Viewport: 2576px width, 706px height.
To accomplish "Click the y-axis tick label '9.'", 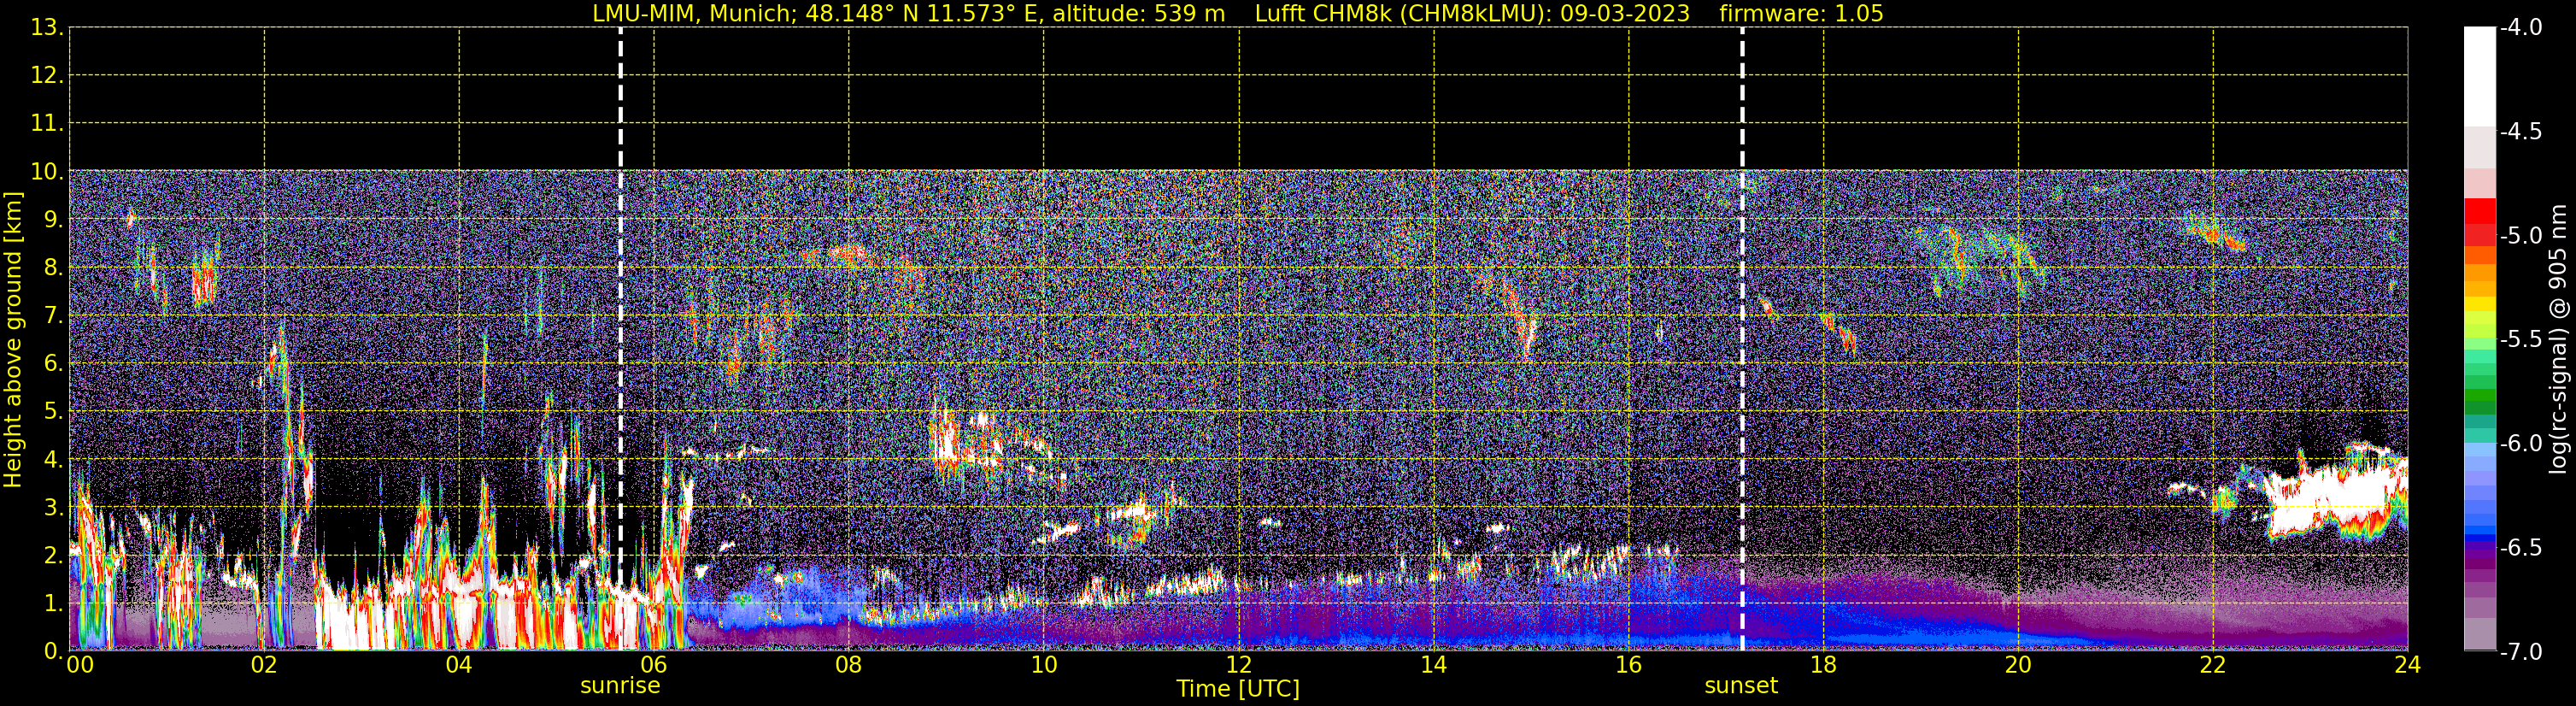I will 53,220.
